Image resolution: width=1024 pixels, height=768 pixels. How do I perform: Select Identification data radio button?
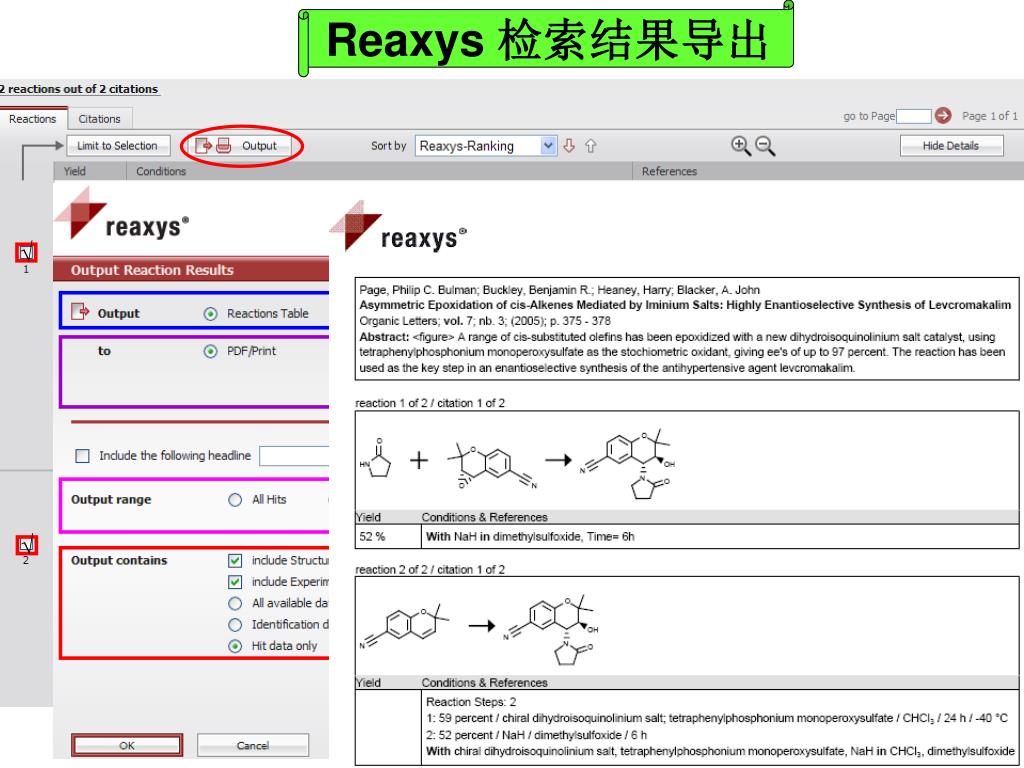(235, 625)
